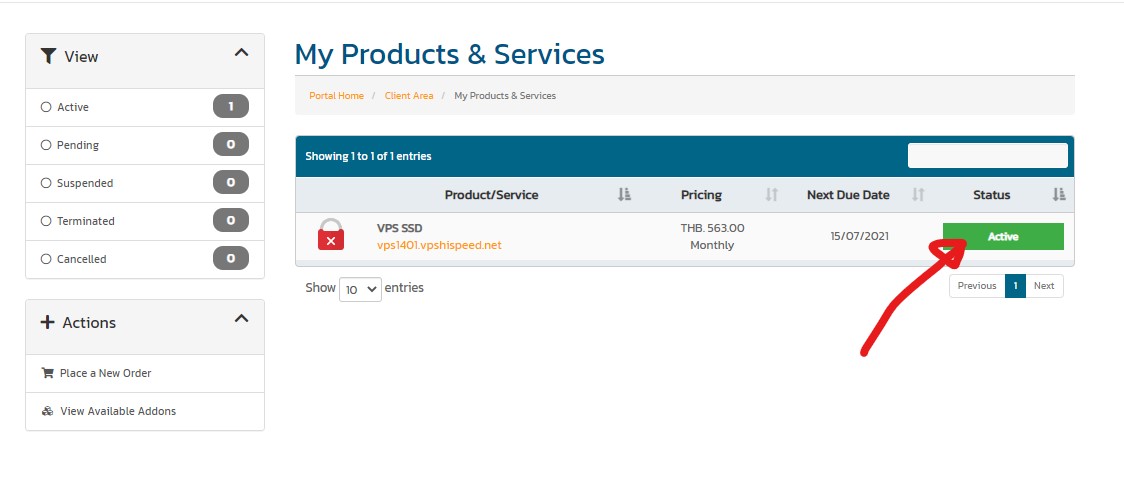Sort by Pricing column sort icon
The height and width of the screenshot is (477, 1124).
(x=771, y=194)
